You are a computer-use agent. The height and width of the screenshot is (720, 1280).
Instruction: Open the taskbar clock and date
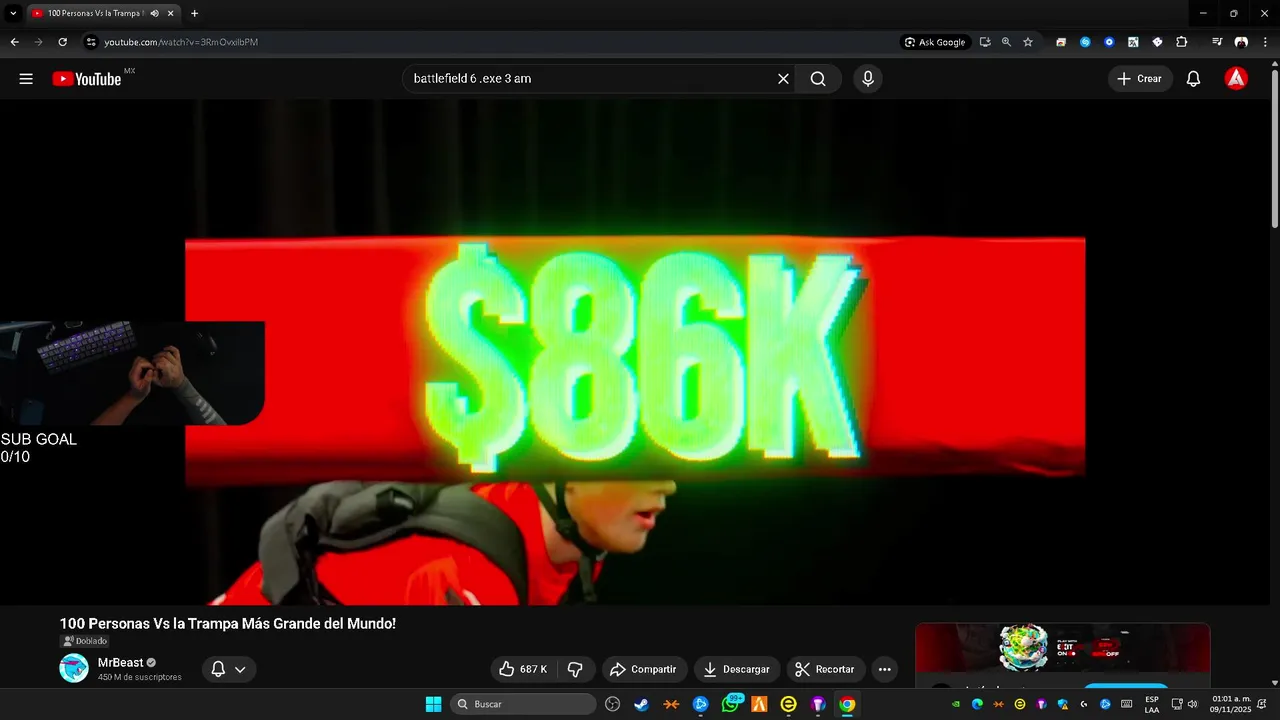click(1232, 704)
